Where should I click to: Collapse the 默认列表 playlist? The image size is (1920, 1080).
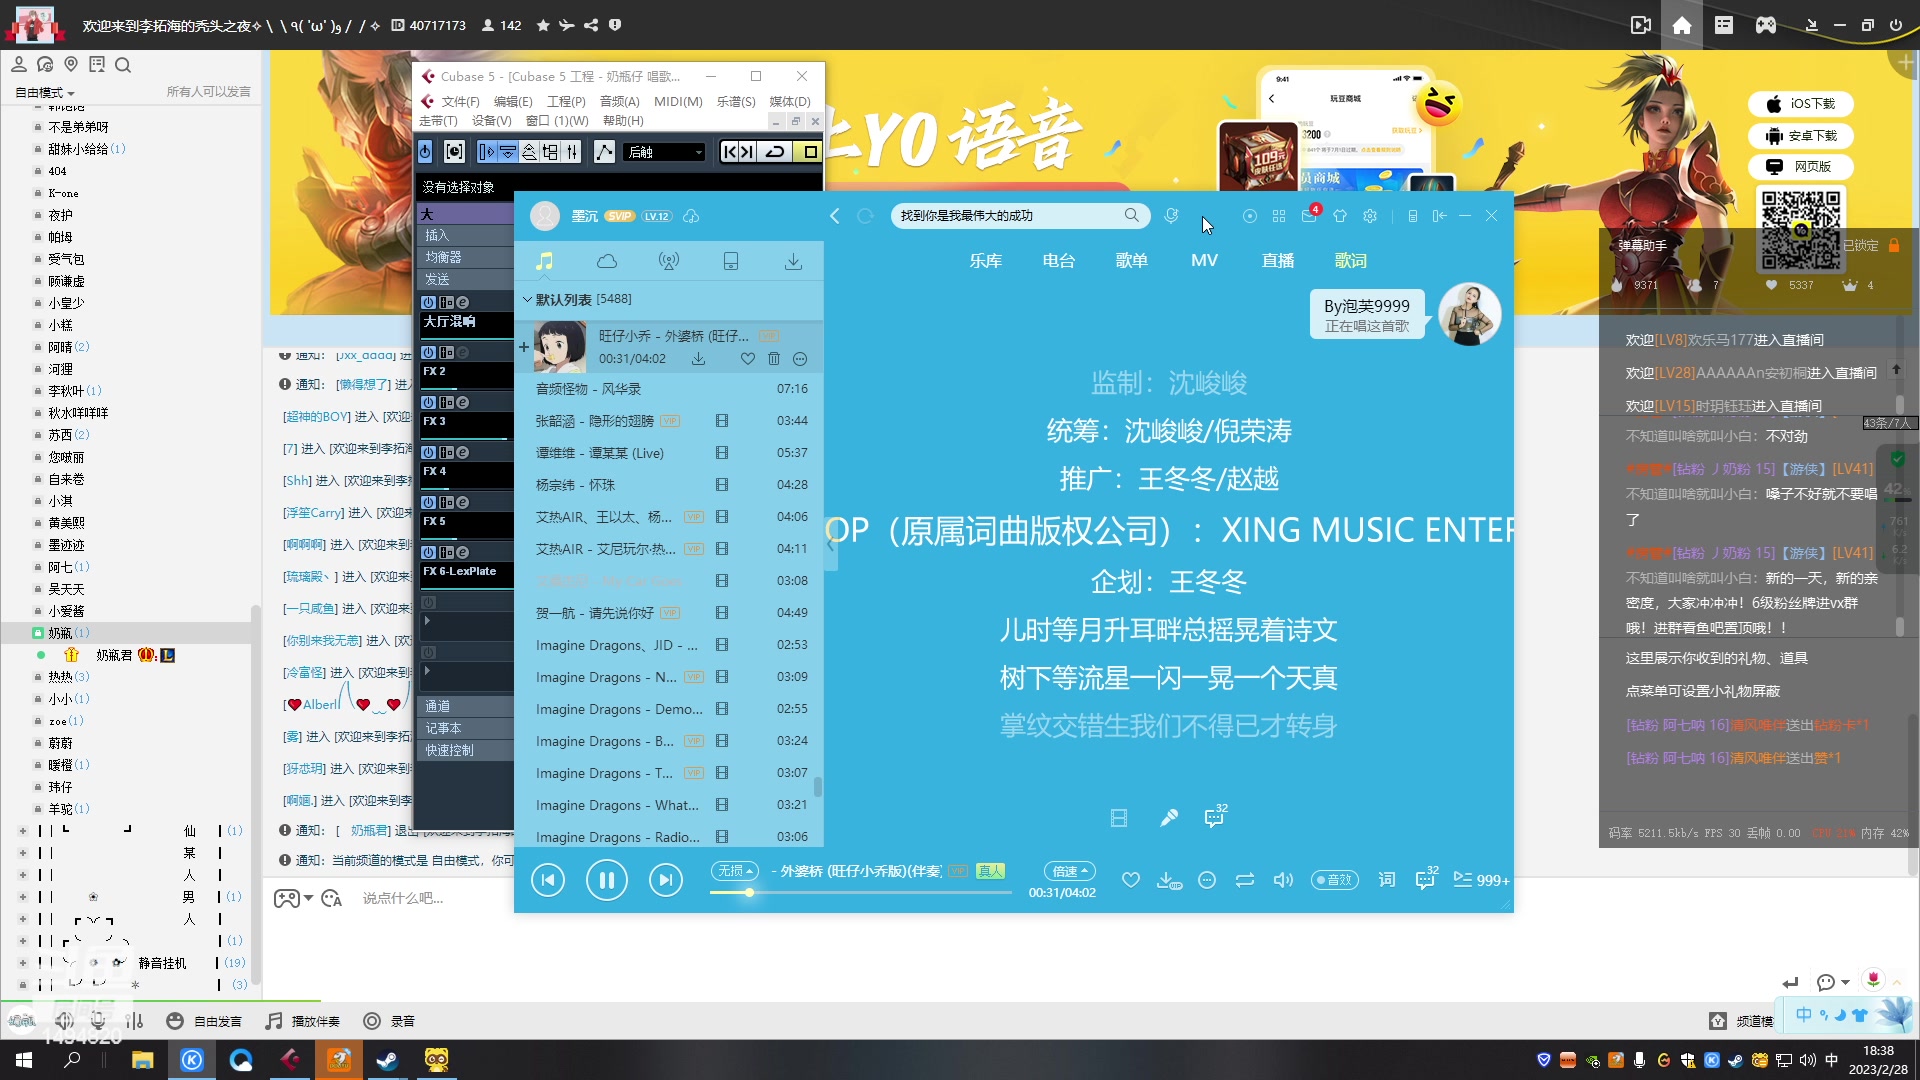[527, 299]
